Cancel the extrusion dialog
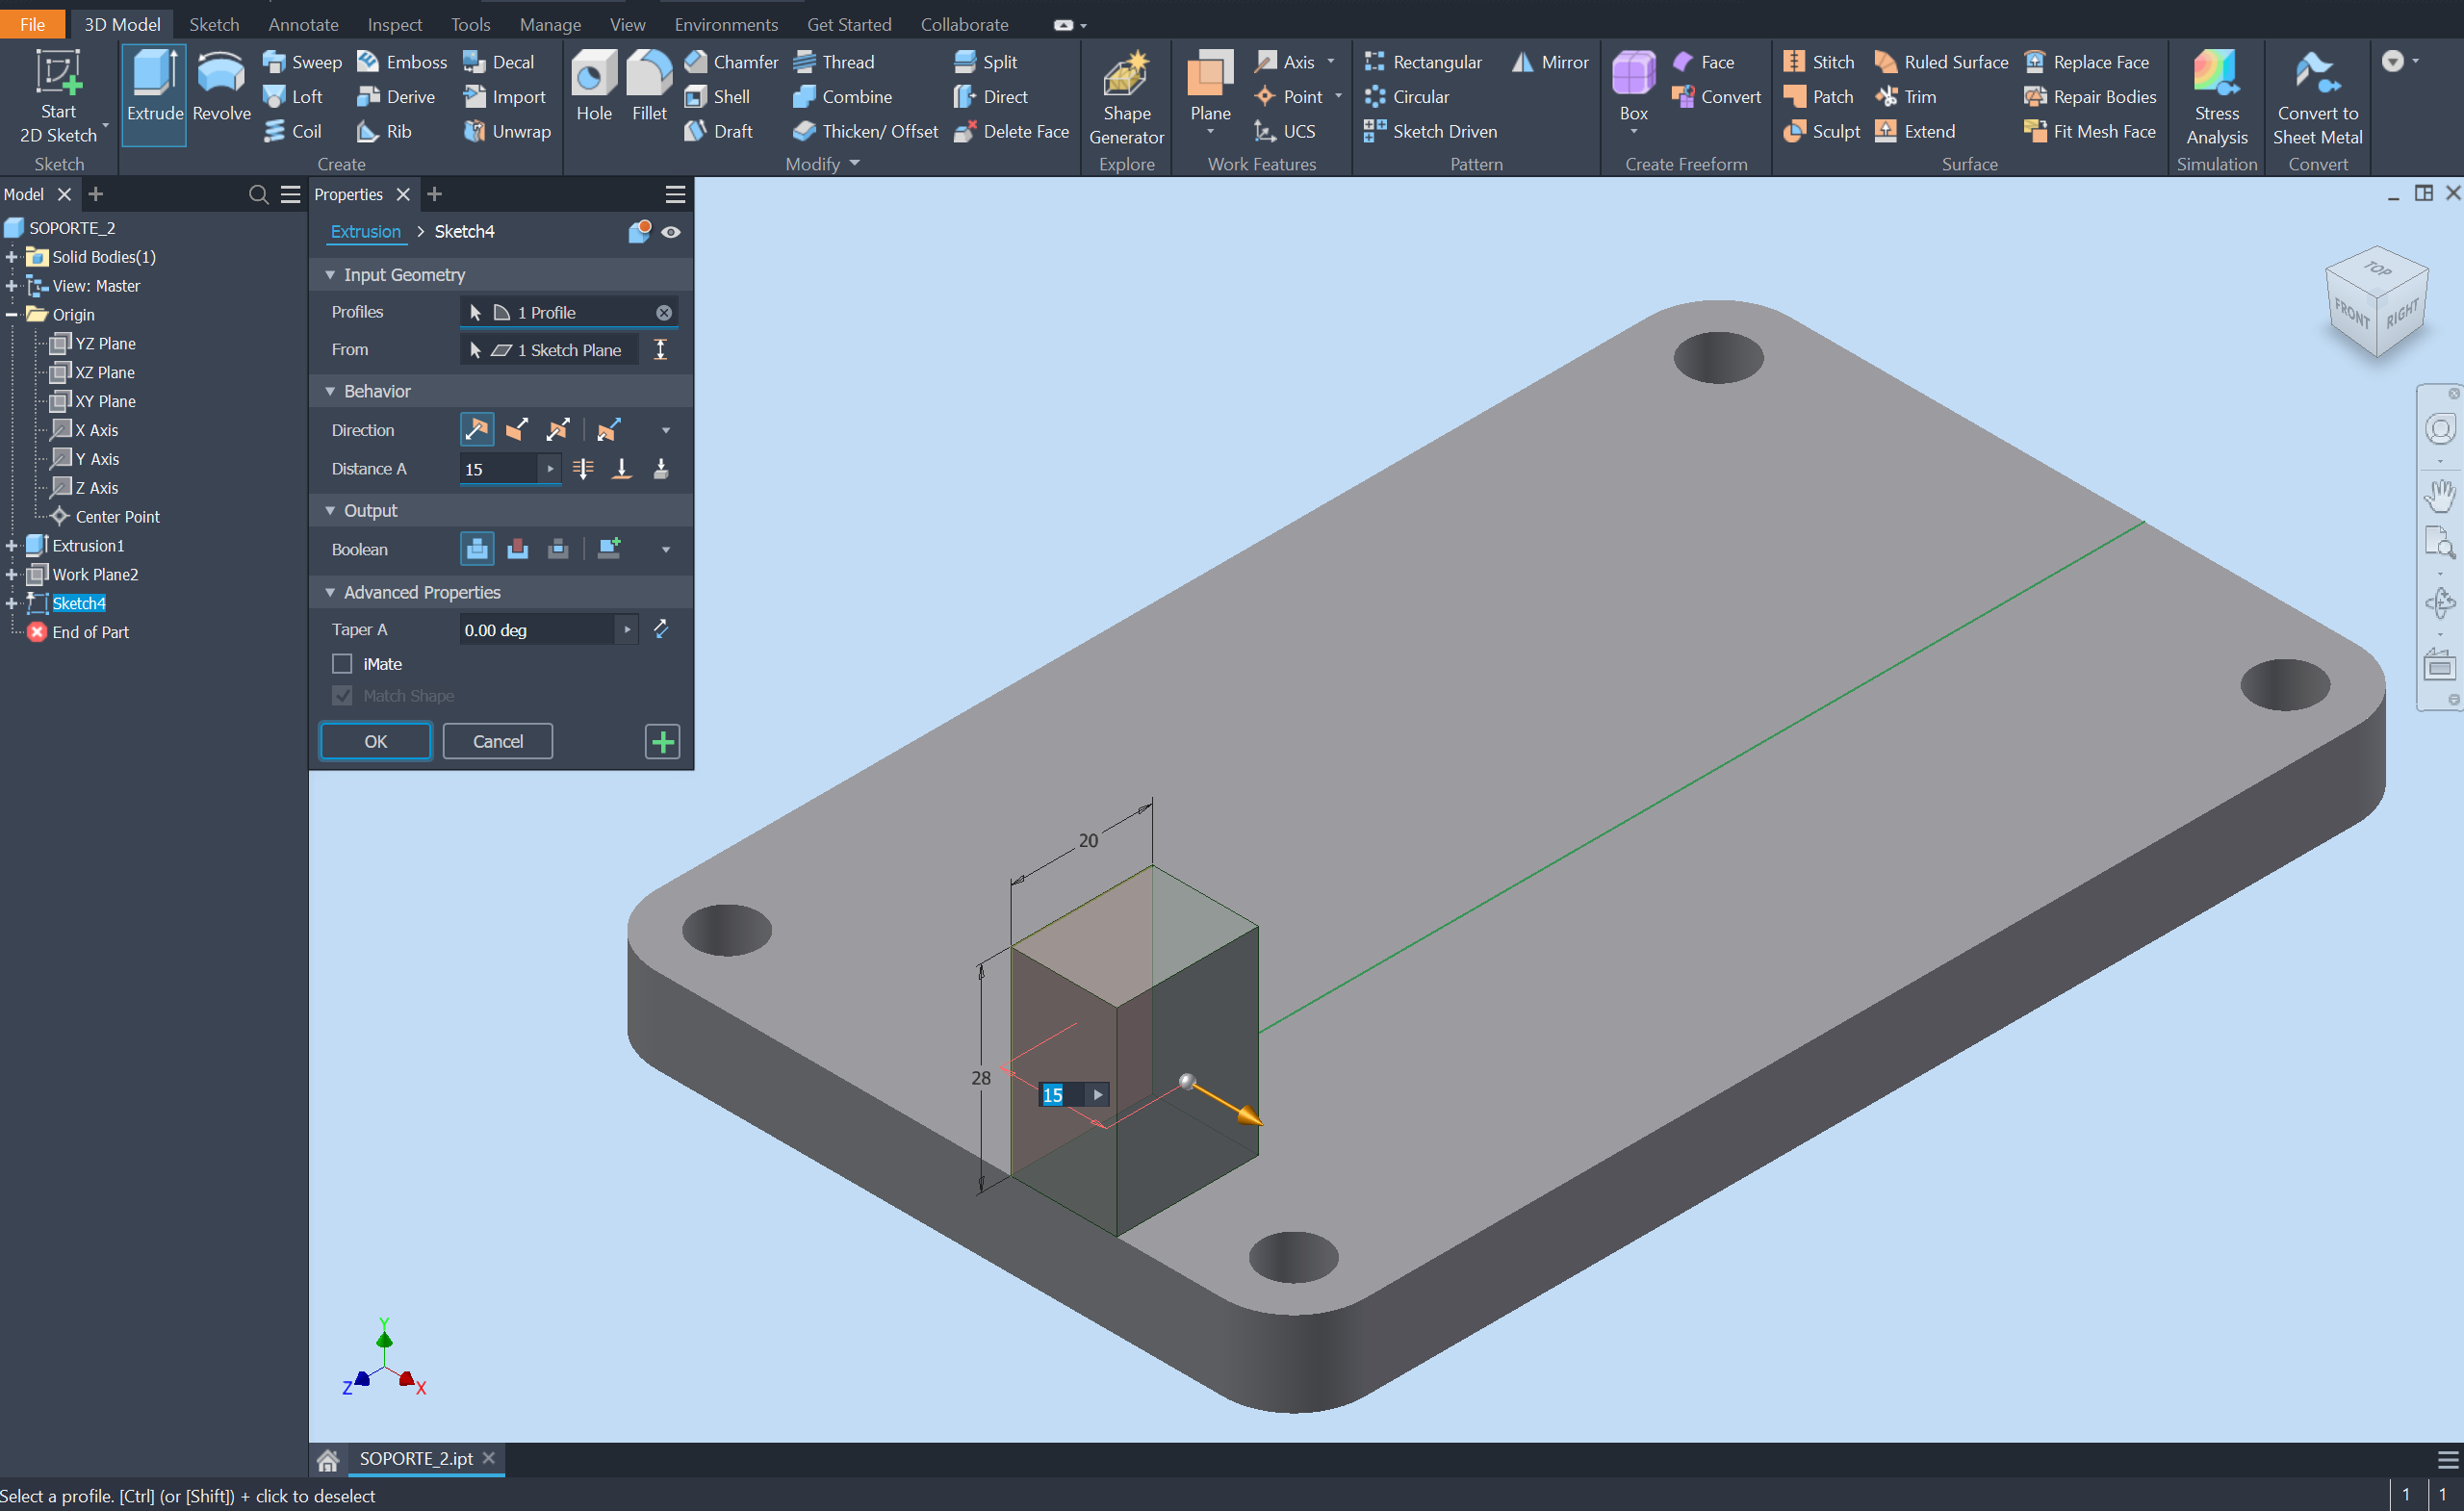The image size is (2464, 1511). tap(497, 741)
